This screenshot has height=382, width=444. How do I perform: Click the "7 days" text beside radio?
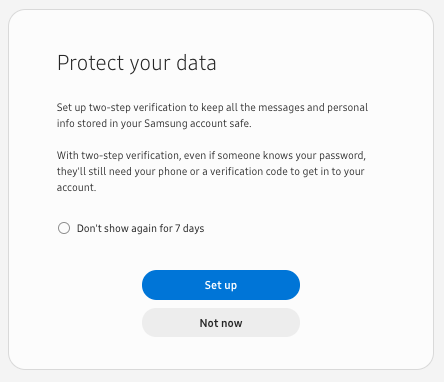coord(190,228)
